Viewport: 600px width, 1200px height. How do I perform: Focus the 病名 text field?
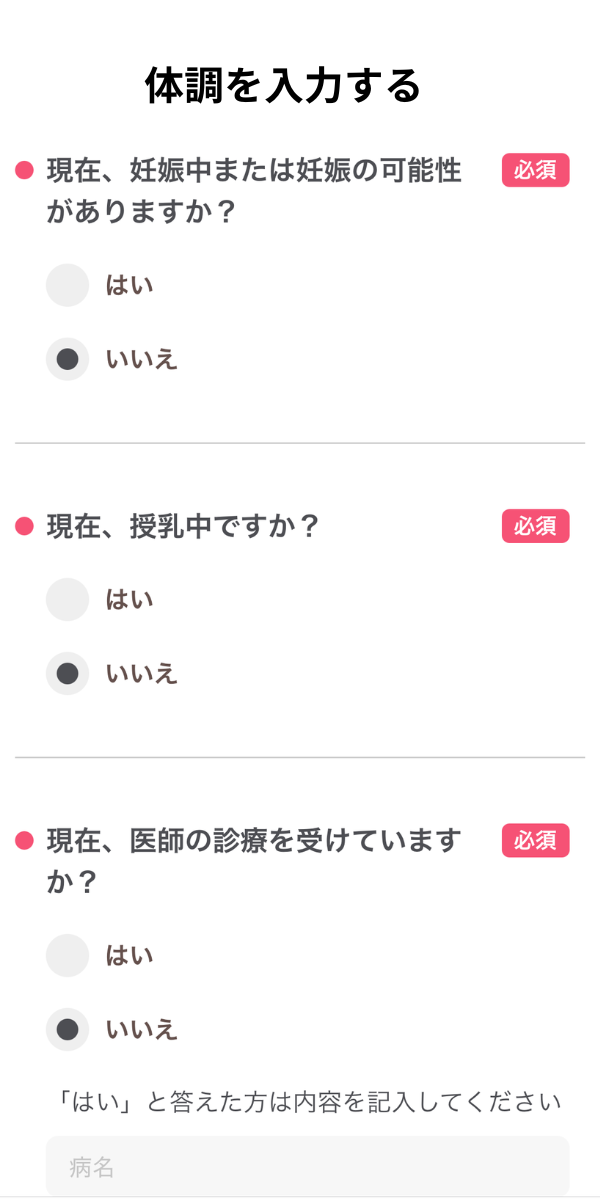coord(307,1166)
